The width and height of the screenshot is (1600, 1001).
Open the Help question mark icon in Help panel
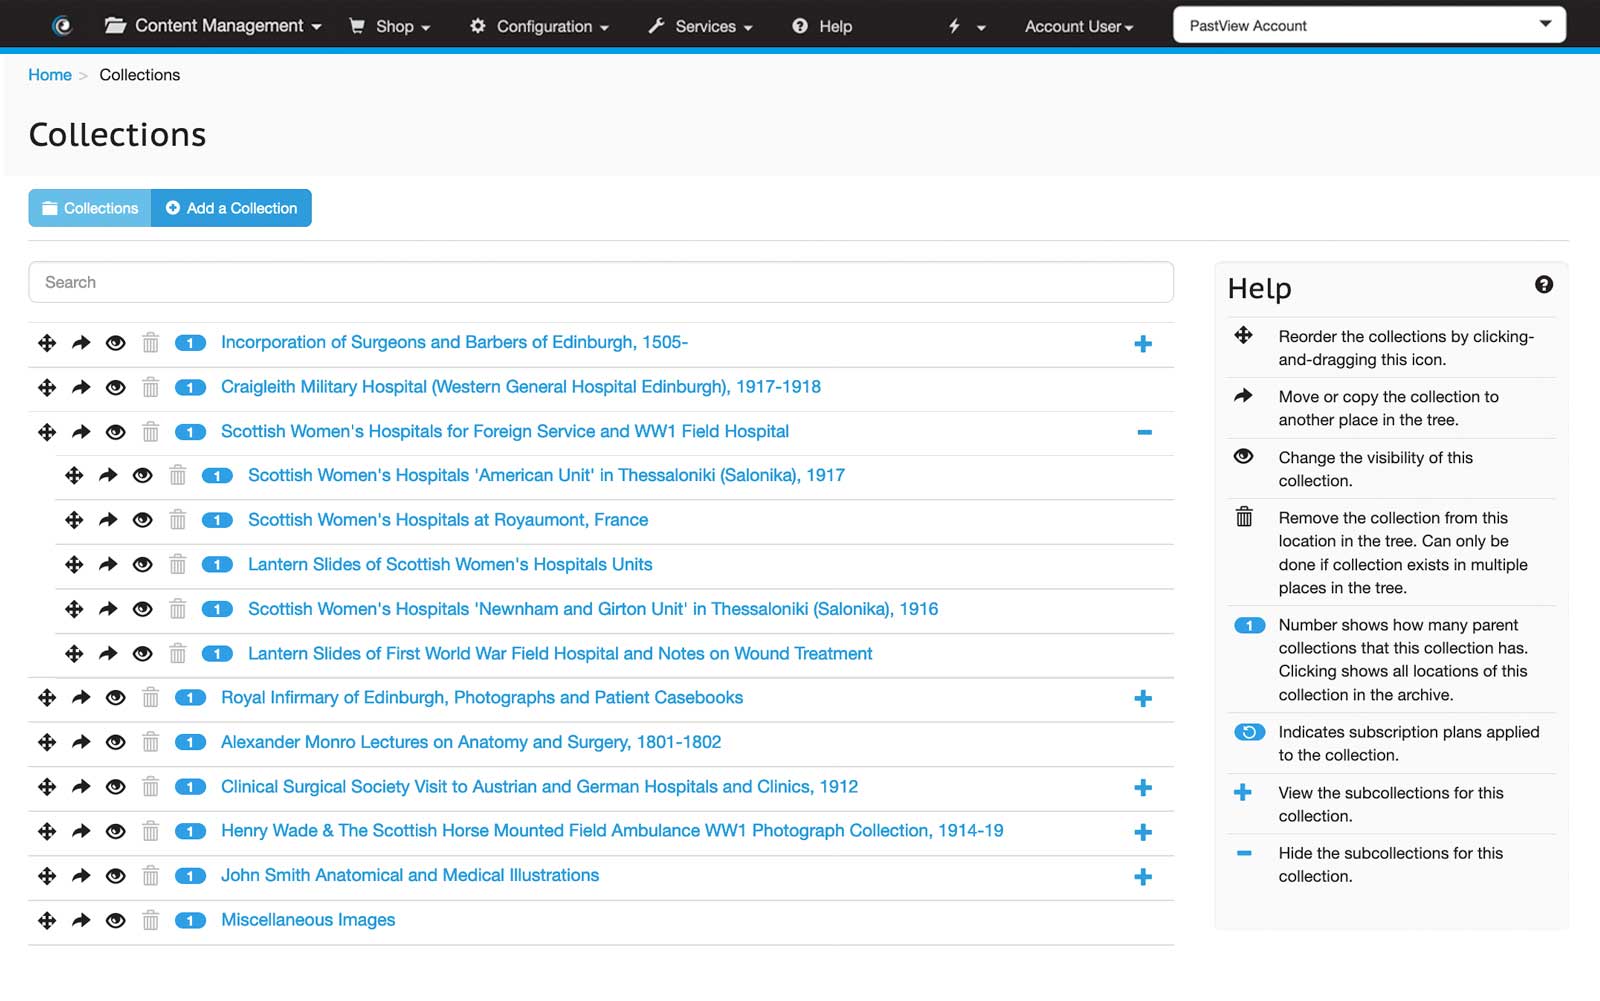[x=1543, y=285]
